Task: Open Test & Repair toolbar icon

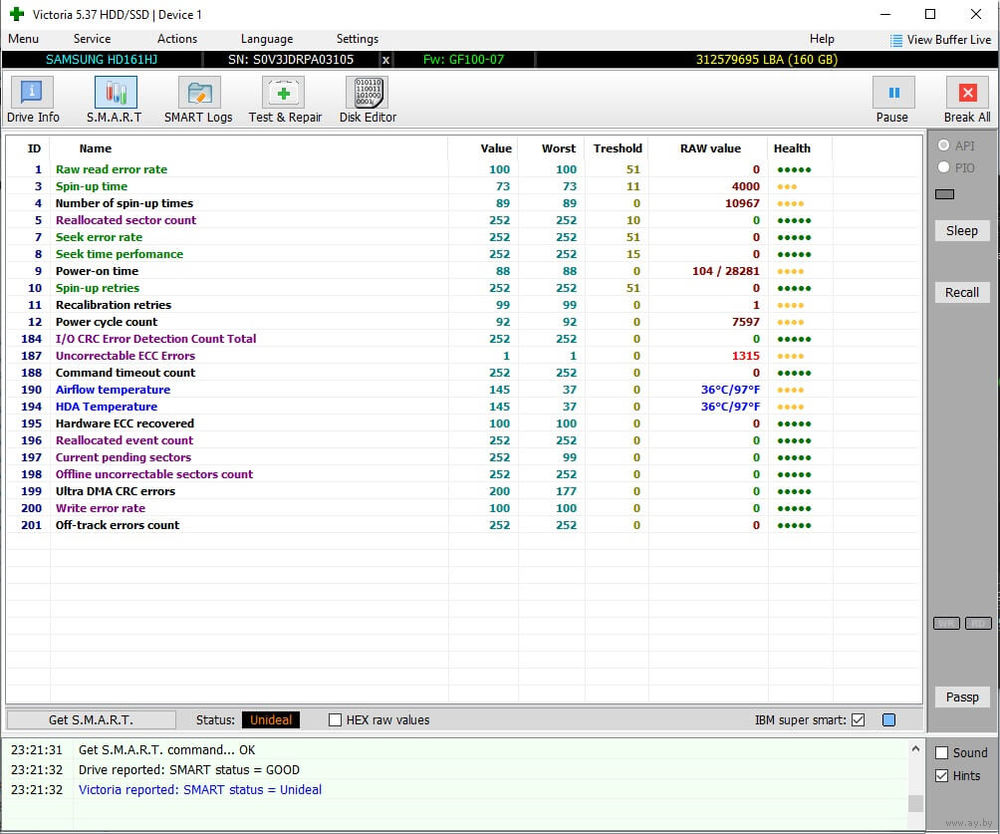Action: 283,92
